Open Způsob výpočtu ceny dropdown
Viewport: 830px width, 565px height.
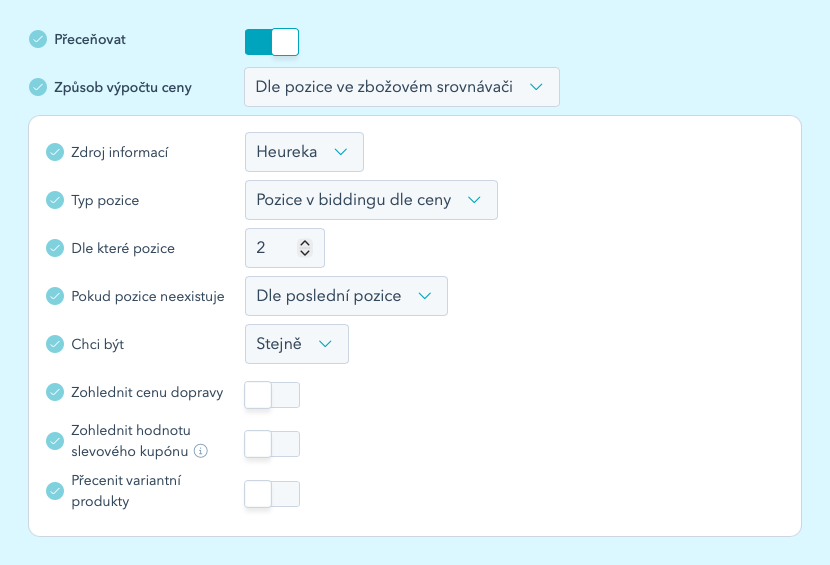pyautogui.click(x=402, y=87)
